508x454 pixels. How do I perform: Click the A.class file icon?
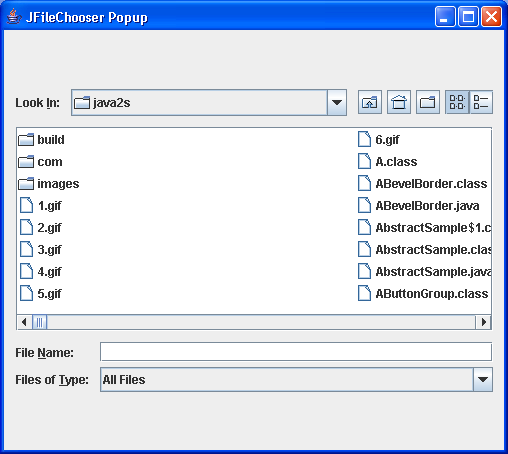click(x=364, y=161)
